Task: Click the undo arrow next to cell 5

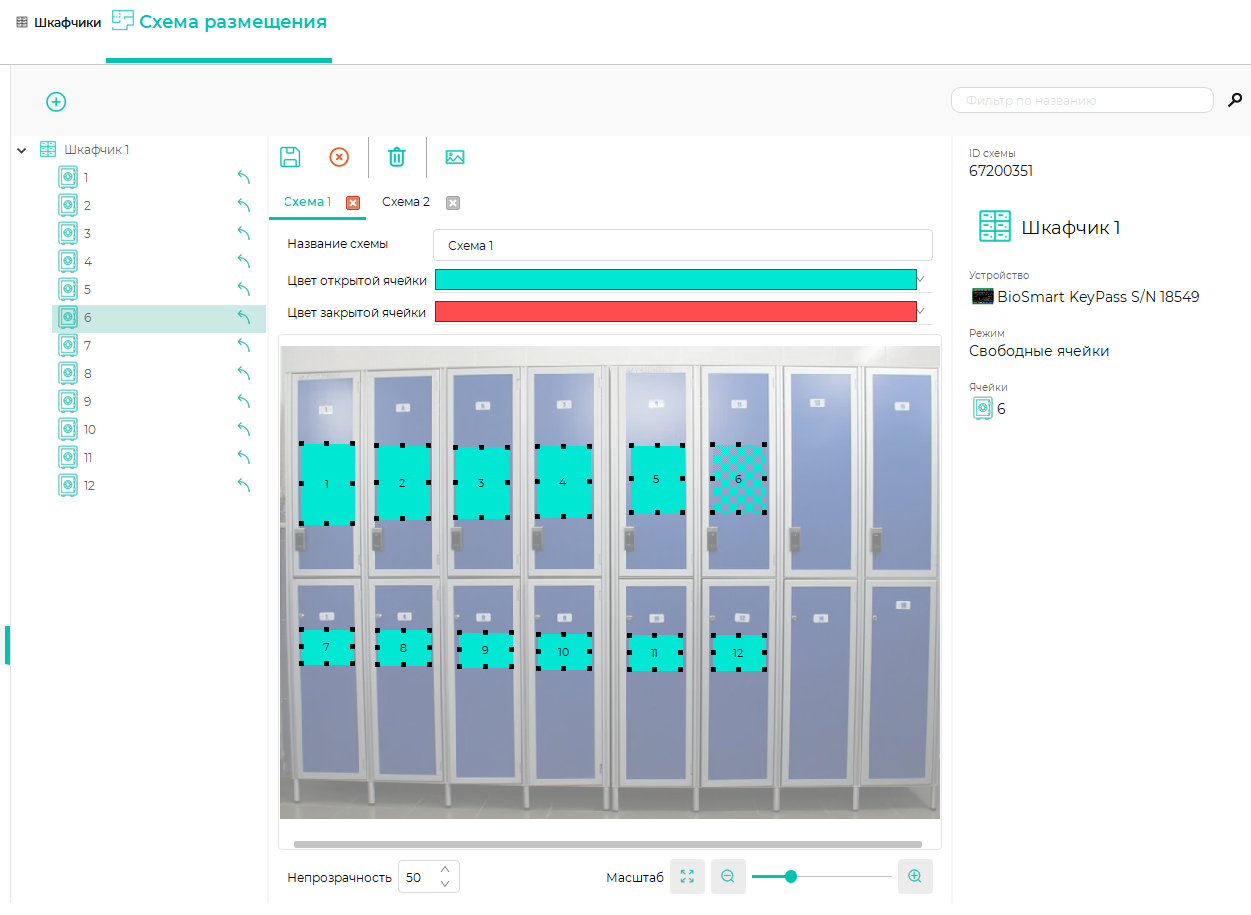Action: (x=243, y=289)
